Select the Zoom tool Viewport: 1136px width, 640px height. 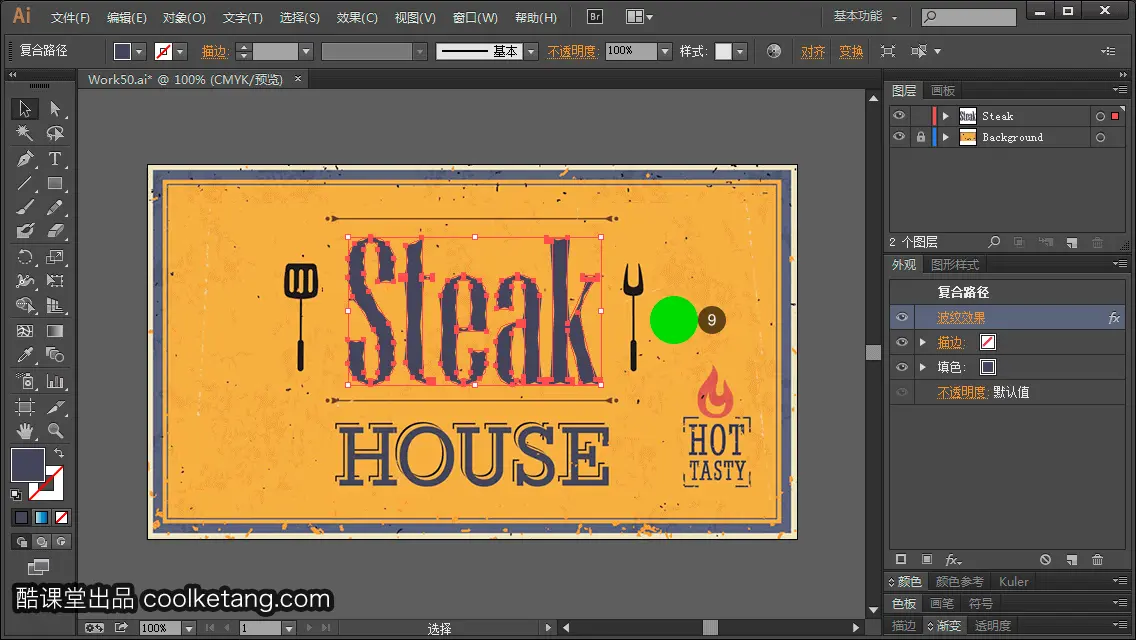click(x=55, y=431)
